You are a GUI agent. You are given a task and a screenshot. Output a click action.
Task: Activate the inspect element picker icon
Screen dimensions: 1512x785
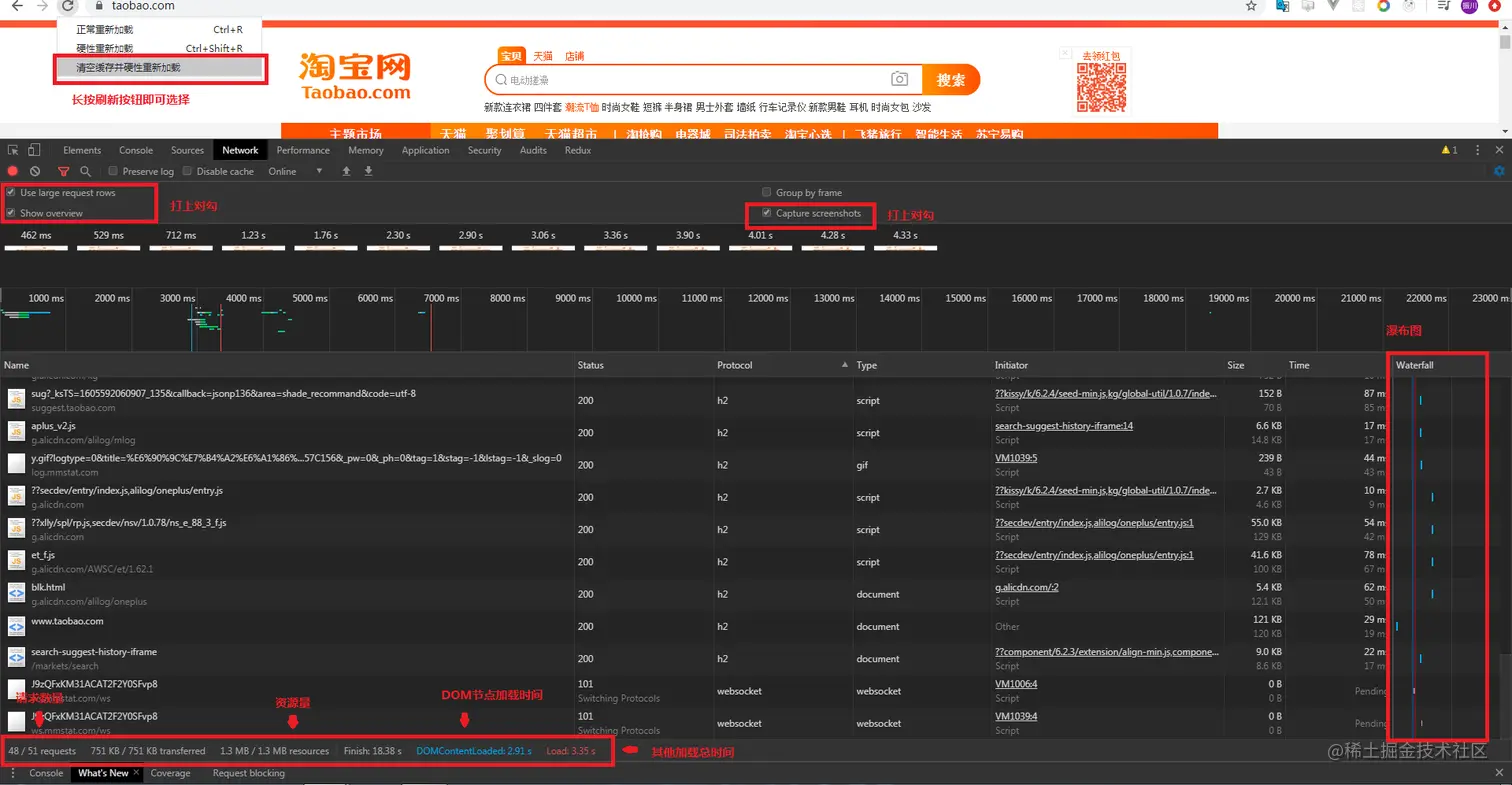pos(14,150)
